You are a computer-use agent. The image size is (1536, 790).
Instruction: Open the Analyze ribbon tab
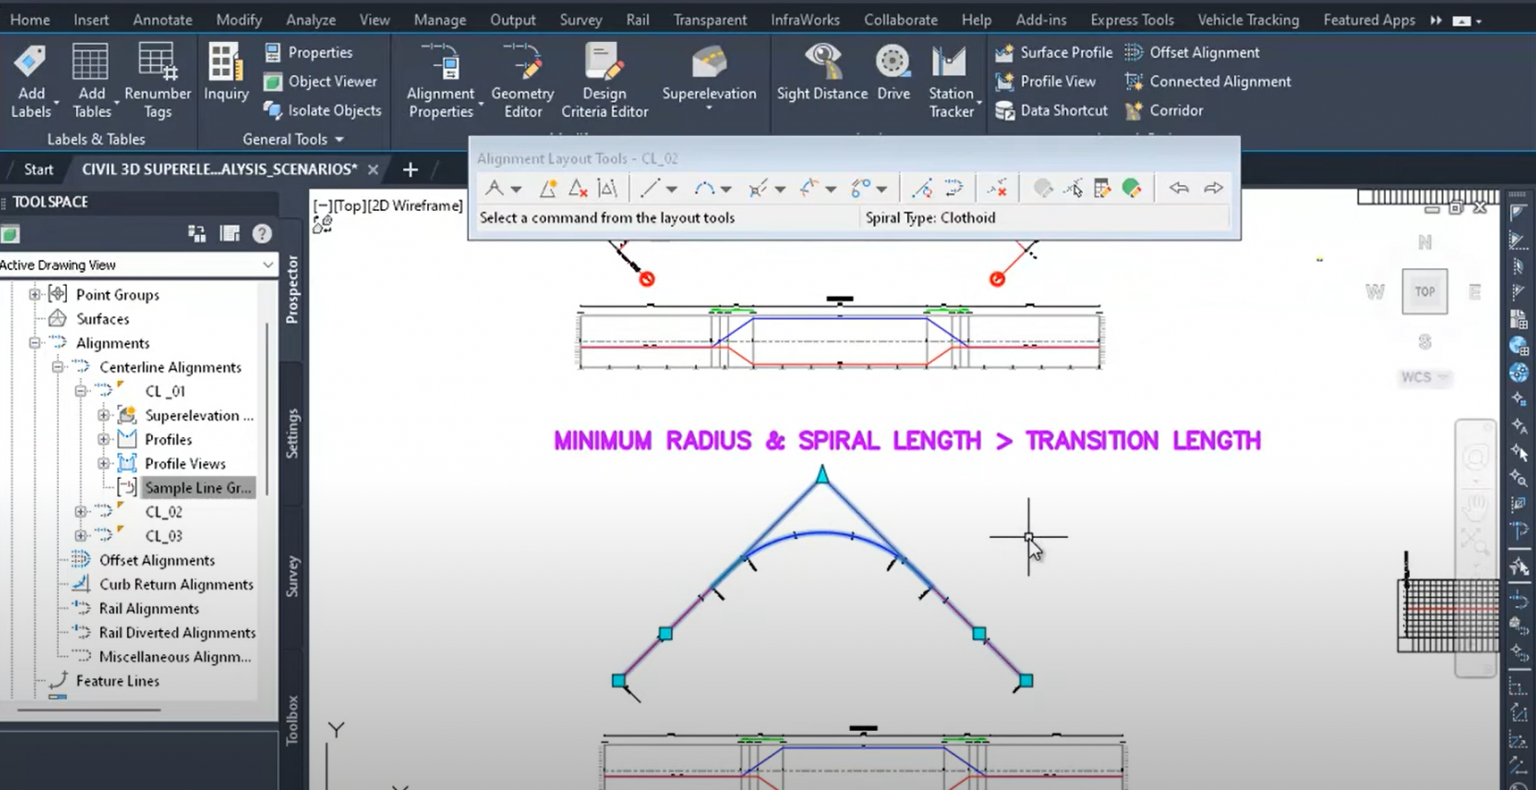311,20
